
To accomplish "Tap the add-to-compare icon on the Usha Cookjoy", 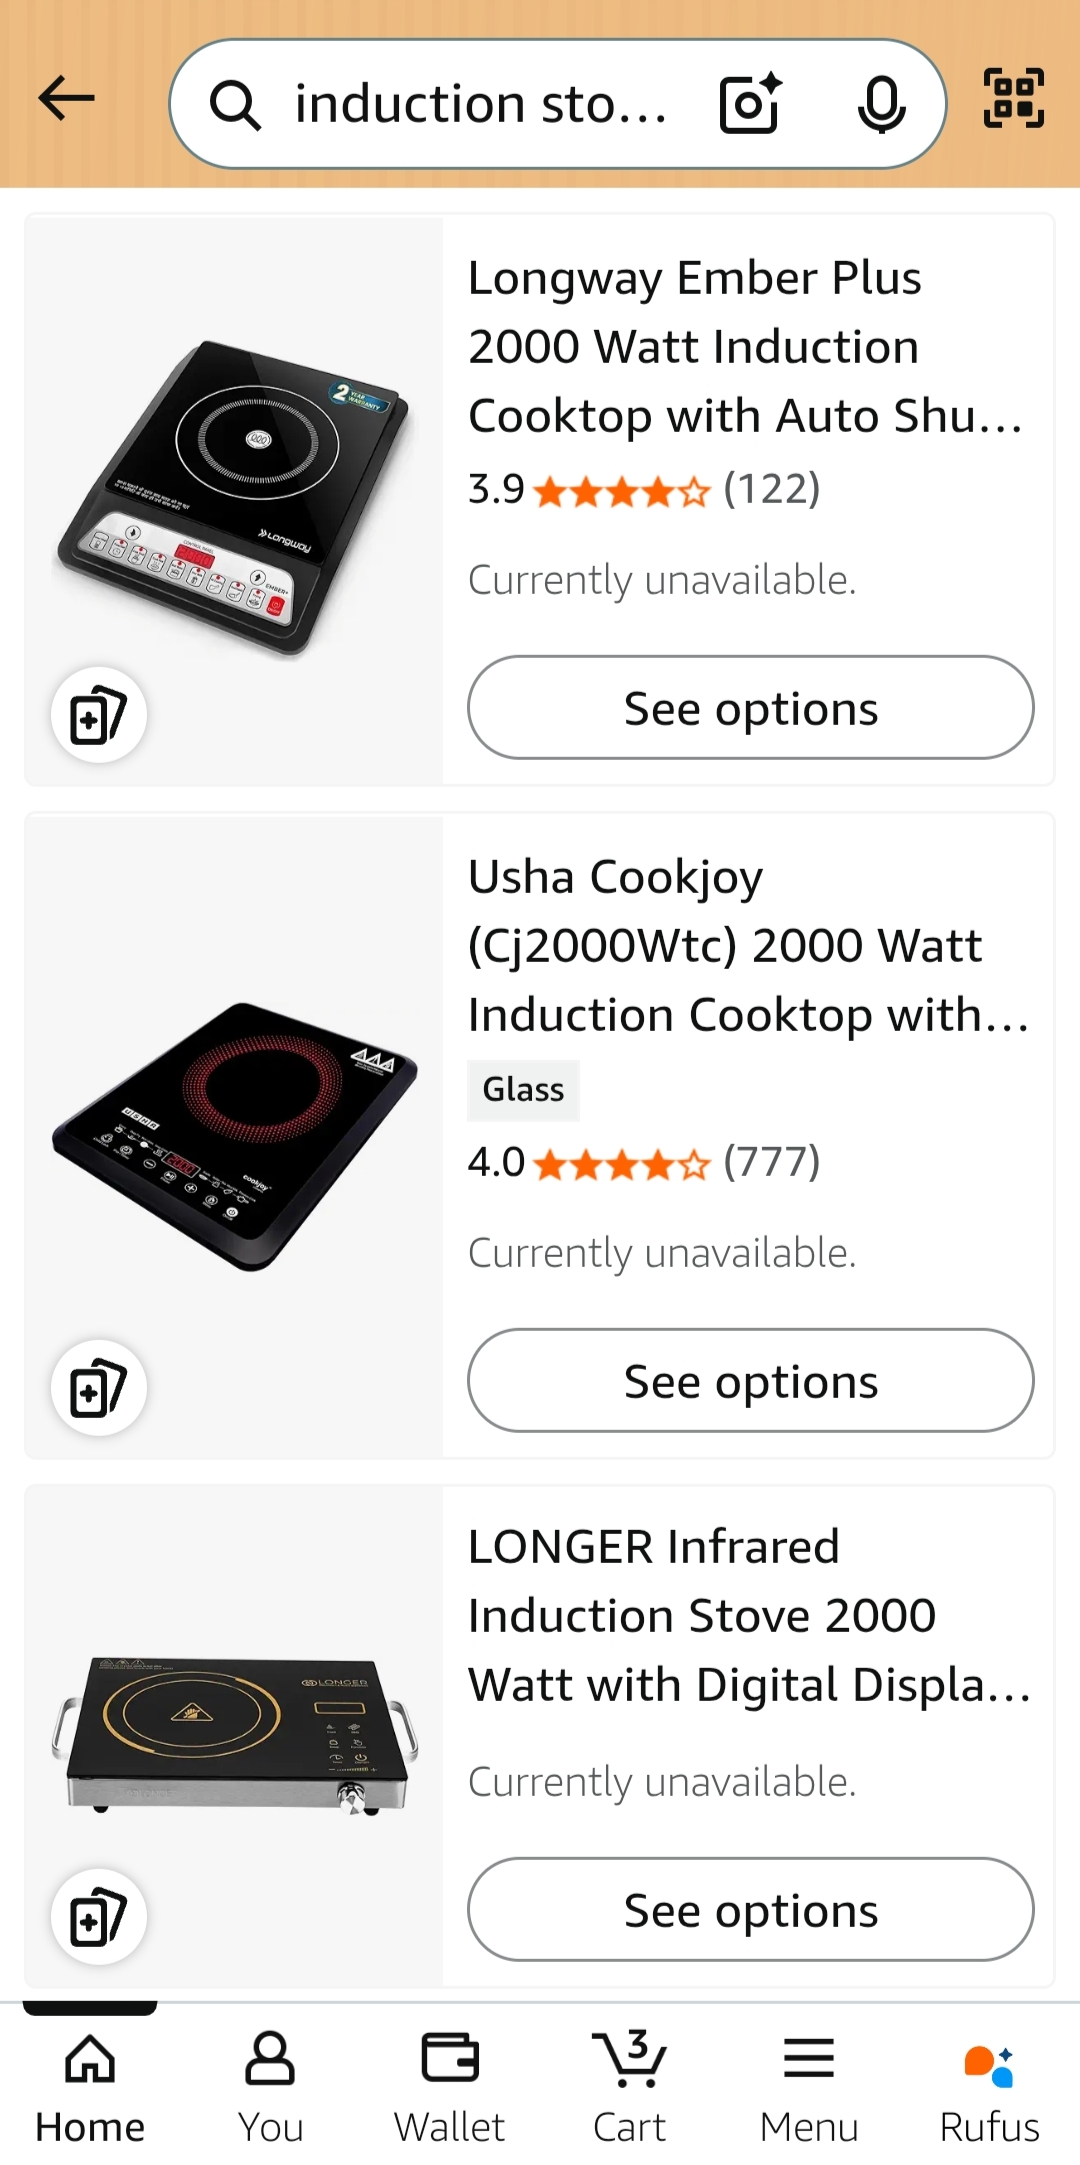I will click(99, 1388).
